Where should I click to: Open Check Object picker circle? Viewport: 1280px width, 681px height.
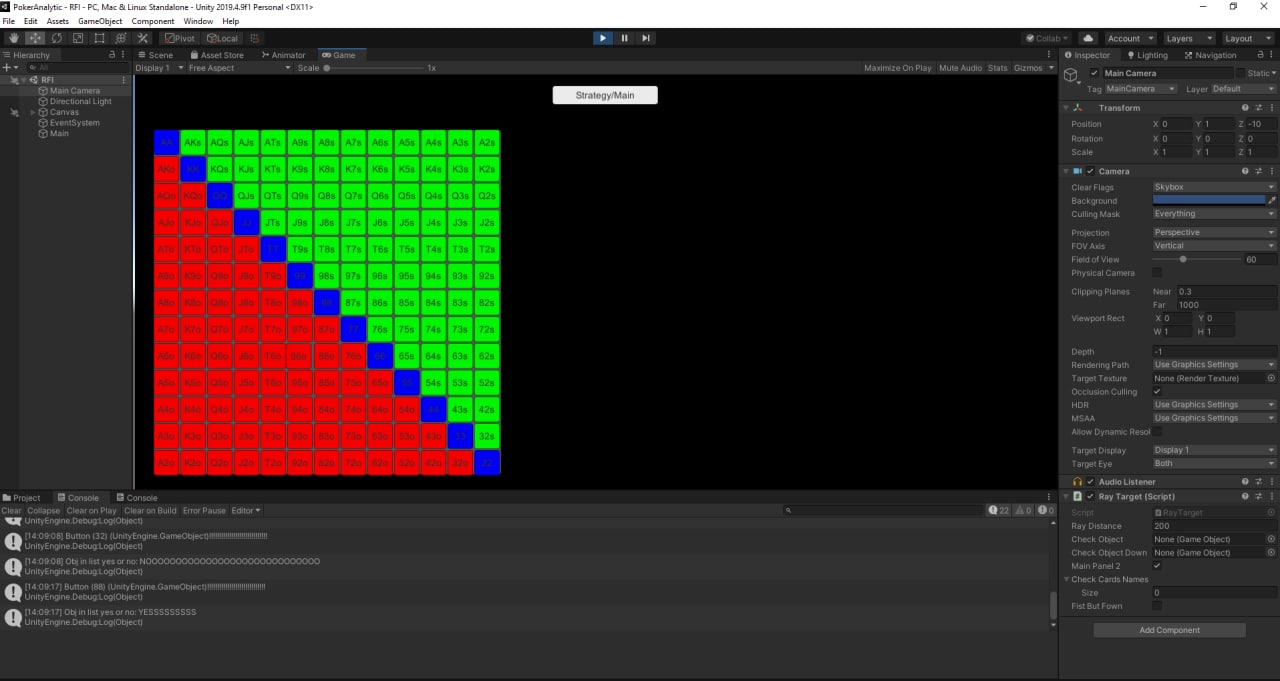pos(1271,539)
